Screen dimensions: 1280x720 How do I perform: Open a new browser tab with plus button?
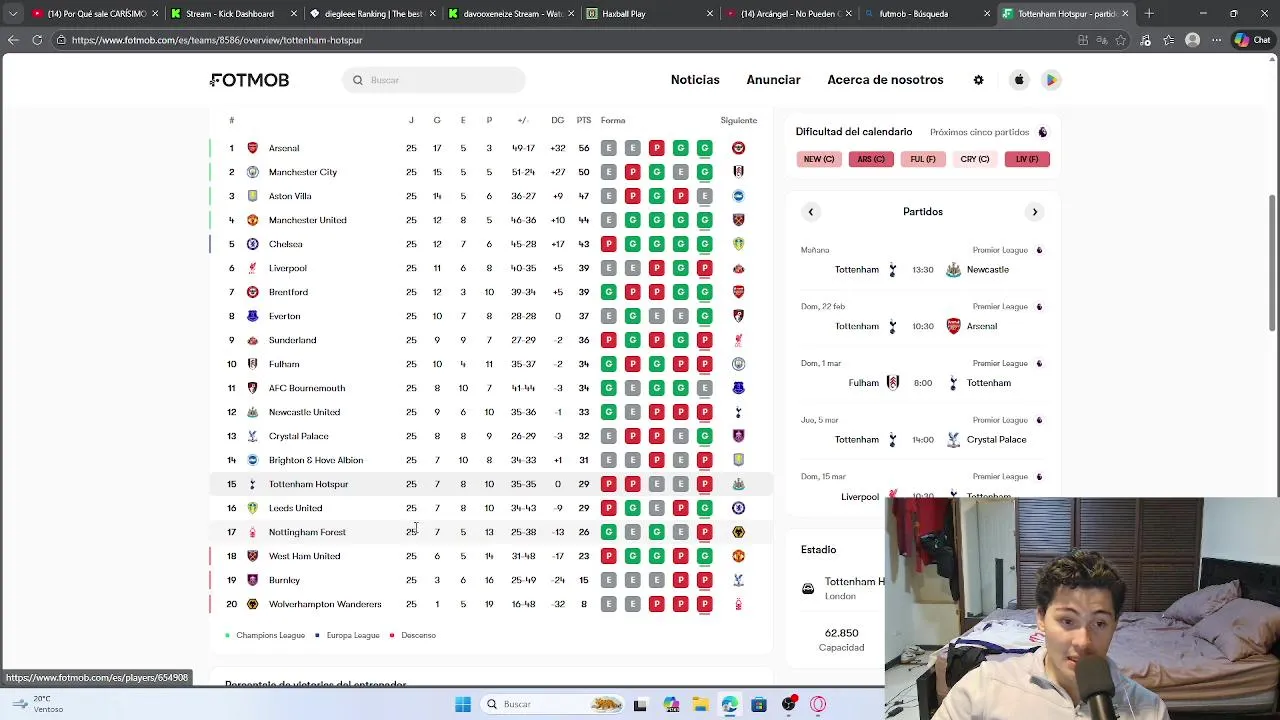coord(1149,14)
